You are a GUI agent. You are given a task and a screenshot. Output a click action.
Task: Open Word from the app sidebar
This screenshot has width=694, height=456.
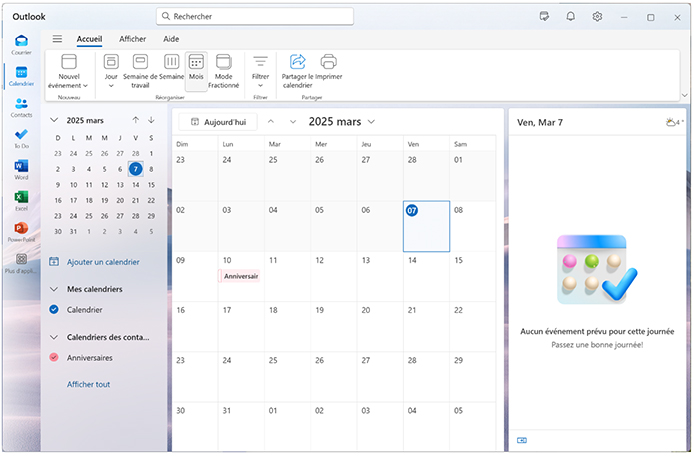tap(21, 168)
